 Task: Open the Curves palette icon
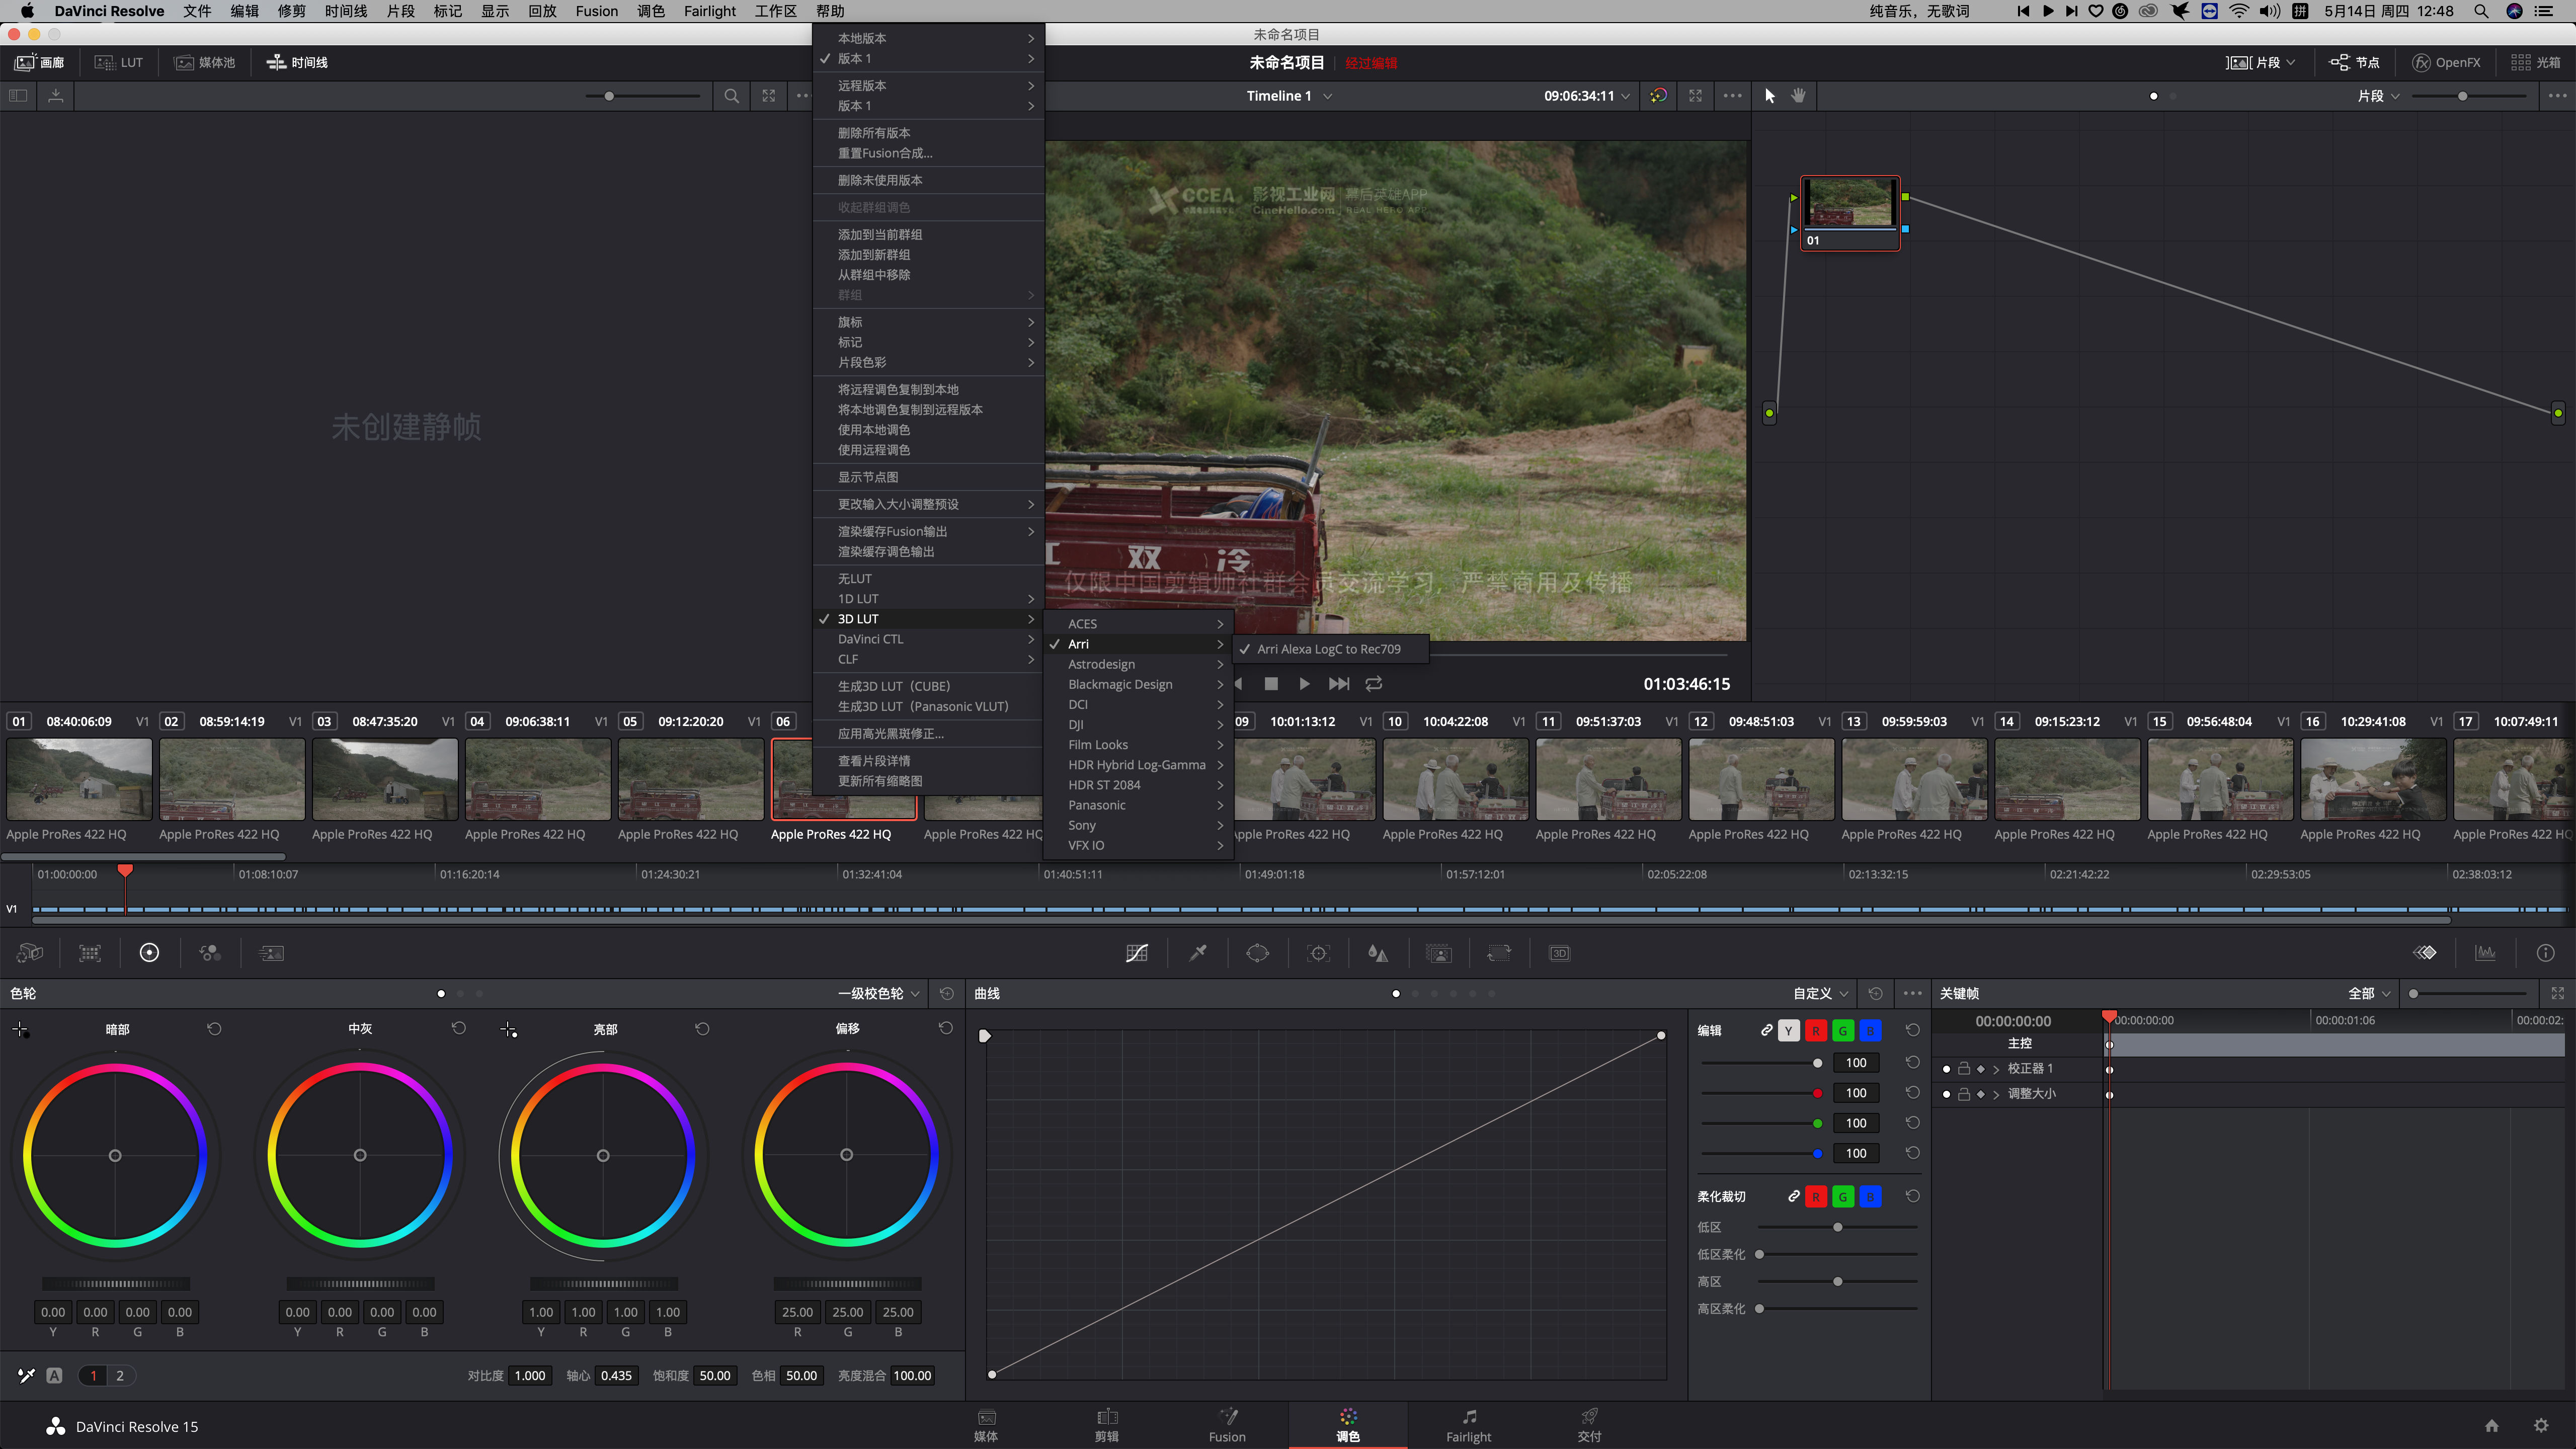click(1136, 953)
